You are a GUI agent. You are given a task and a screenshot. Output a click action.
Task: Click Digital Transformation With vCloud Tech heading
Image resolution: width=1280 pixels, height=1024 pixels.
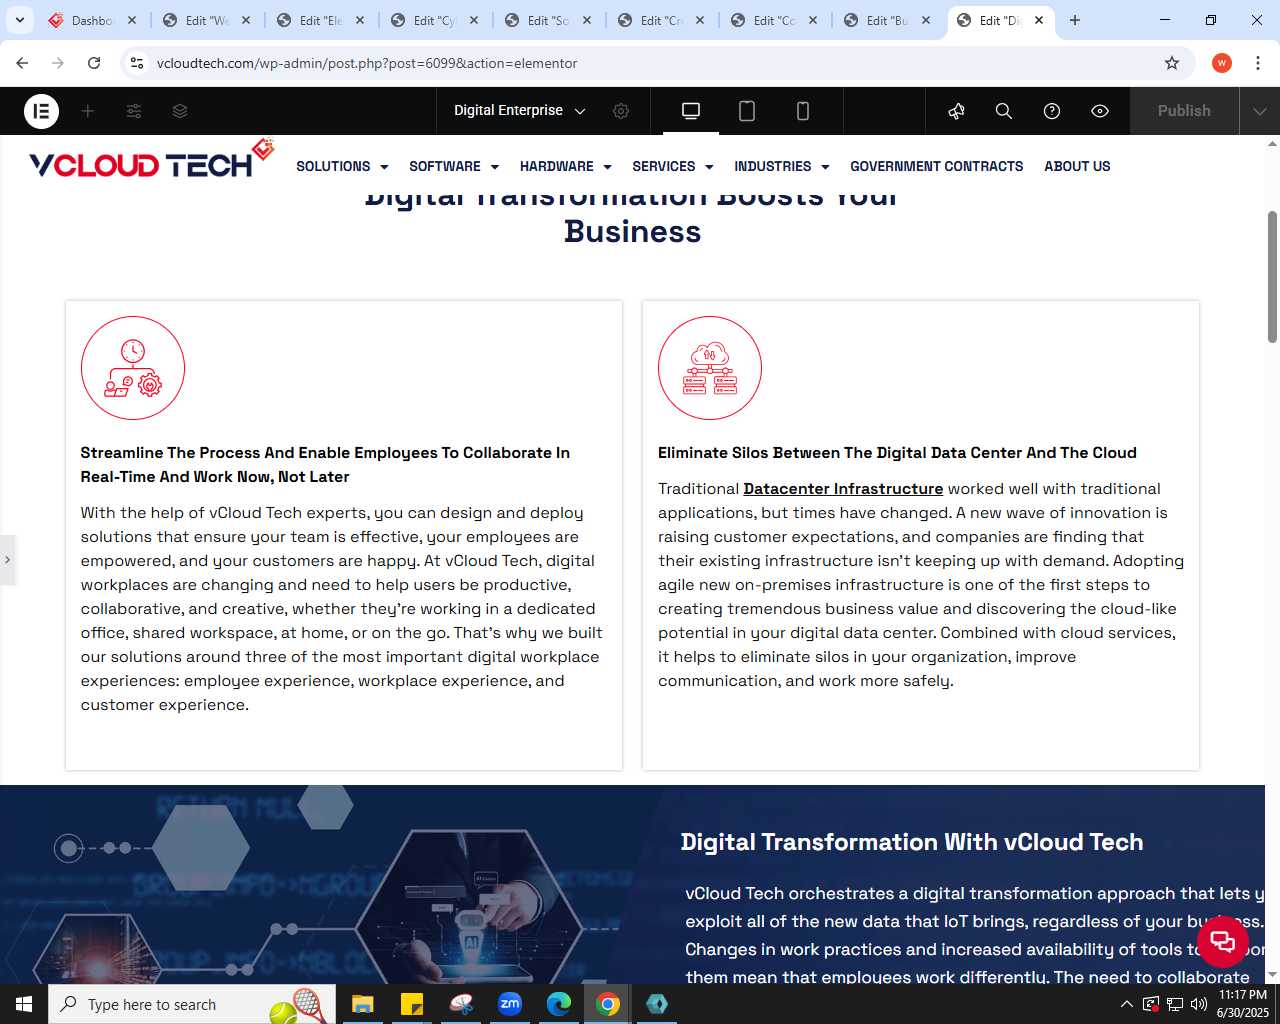[x=912, y=842]
